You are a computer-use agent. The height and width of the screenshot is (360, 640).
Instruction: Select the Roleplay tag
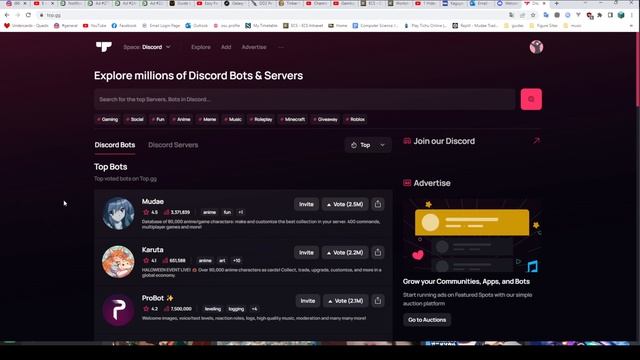click(x=261, y=119)
